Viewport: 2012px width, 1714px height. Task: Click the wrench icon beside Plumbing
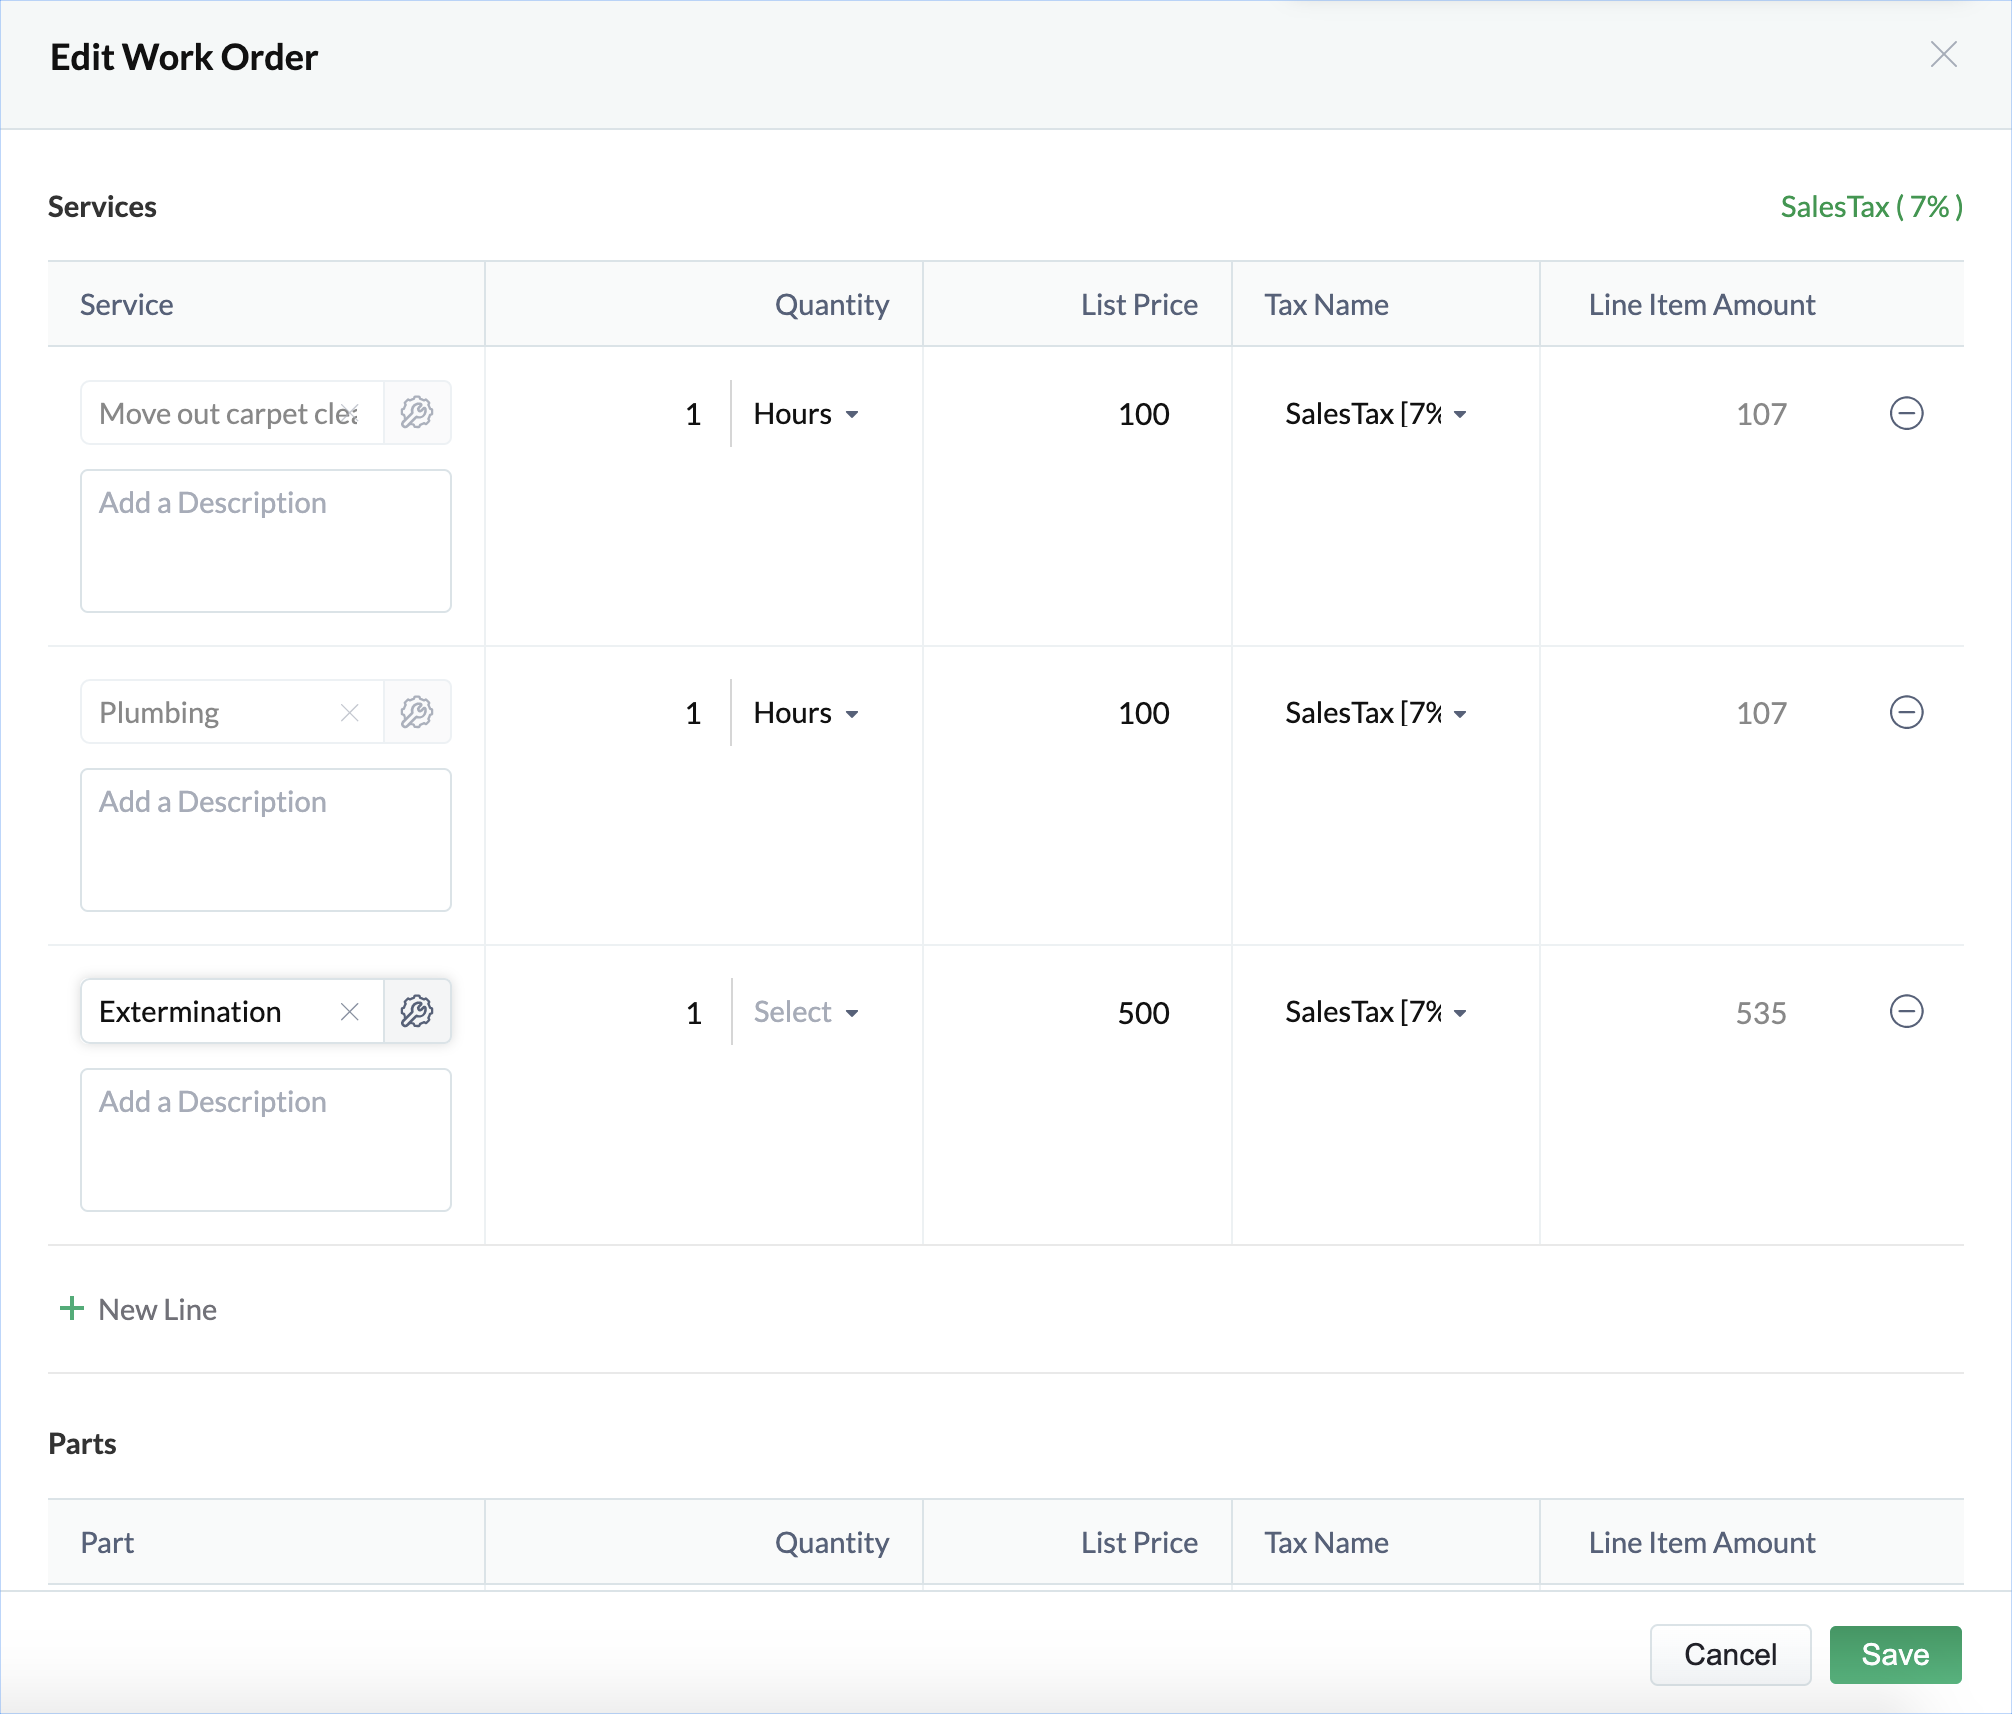pyautogui.click(x=417, y=712)
